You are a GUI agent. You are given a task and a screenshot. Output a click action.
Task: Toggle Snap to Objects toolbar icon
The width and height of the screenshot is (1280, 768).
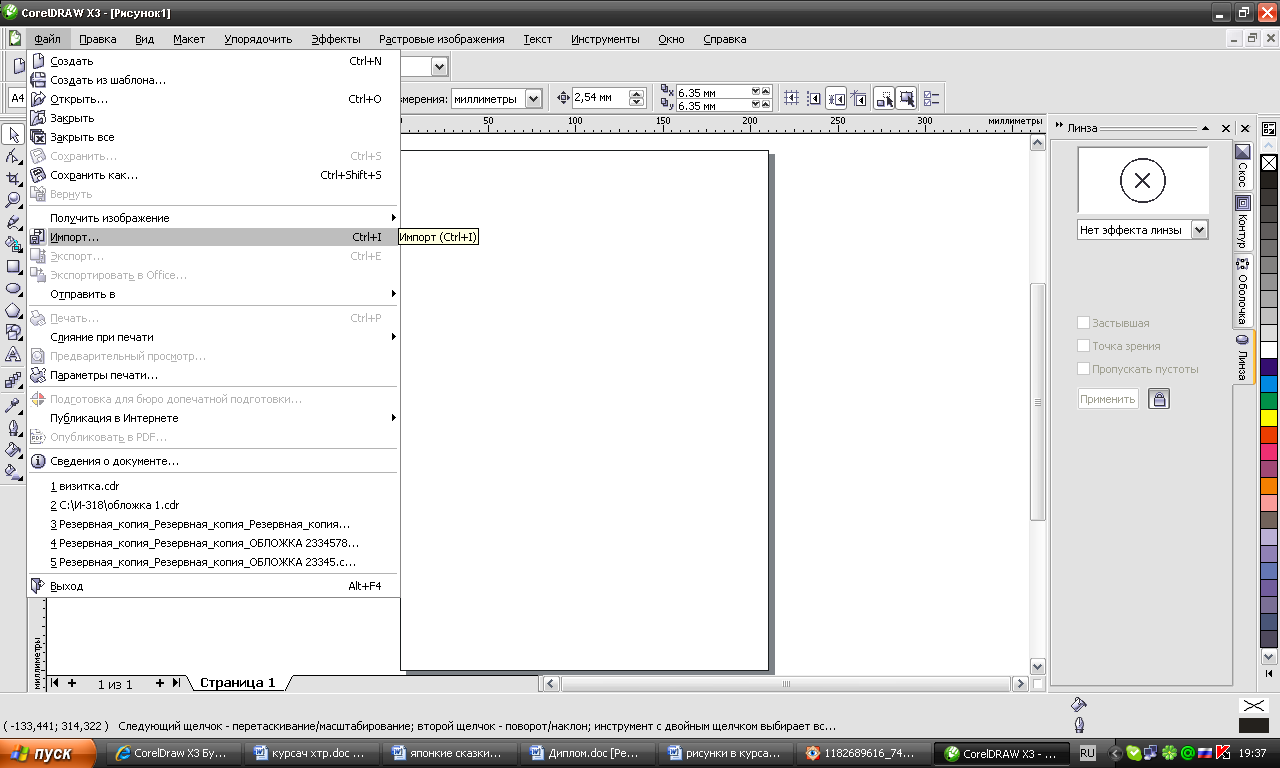coord(836,98)
